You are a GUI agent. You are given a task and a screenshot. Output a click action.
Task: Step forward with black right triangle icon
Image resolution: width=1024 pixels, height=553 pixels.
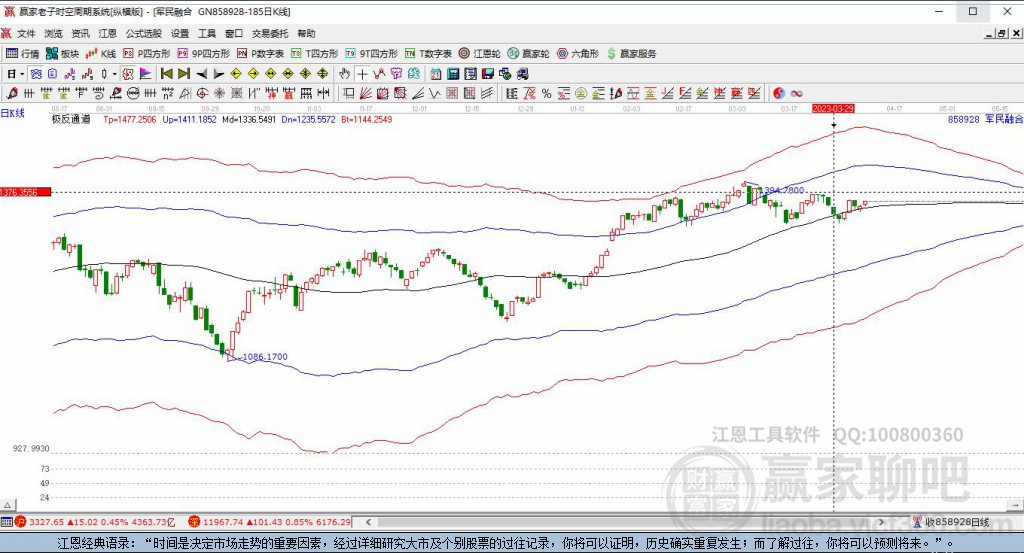tap(219, 74)
